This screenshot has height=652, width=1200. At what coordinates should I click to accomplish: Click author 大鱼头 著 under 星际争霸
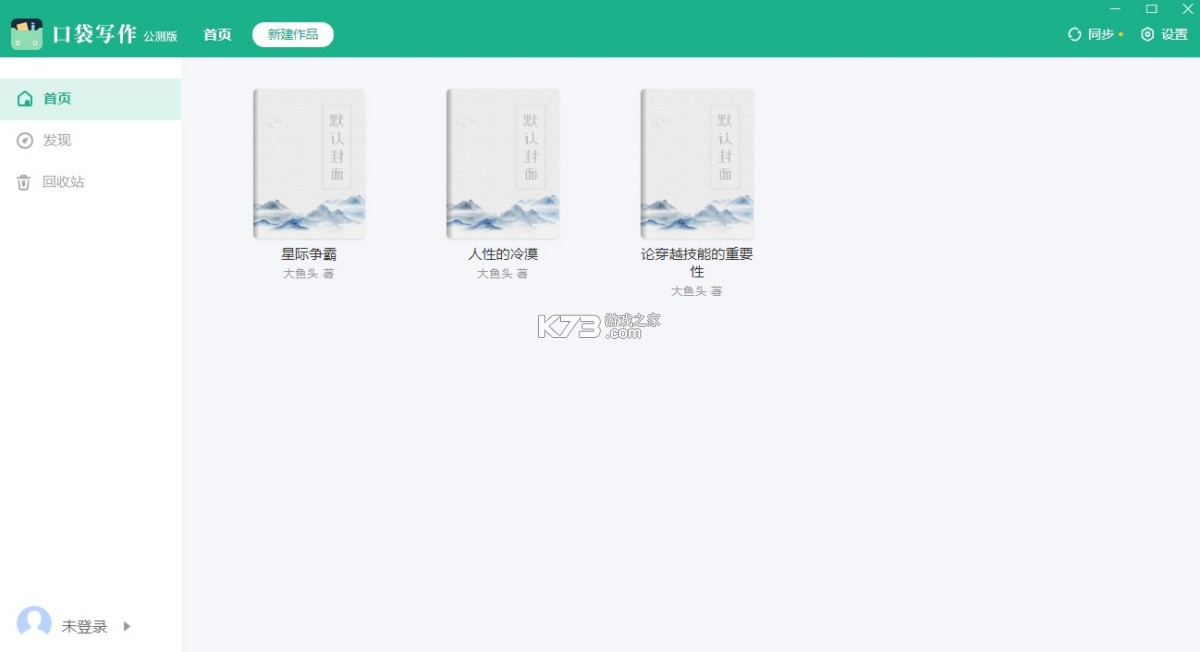tap(309, 274)
